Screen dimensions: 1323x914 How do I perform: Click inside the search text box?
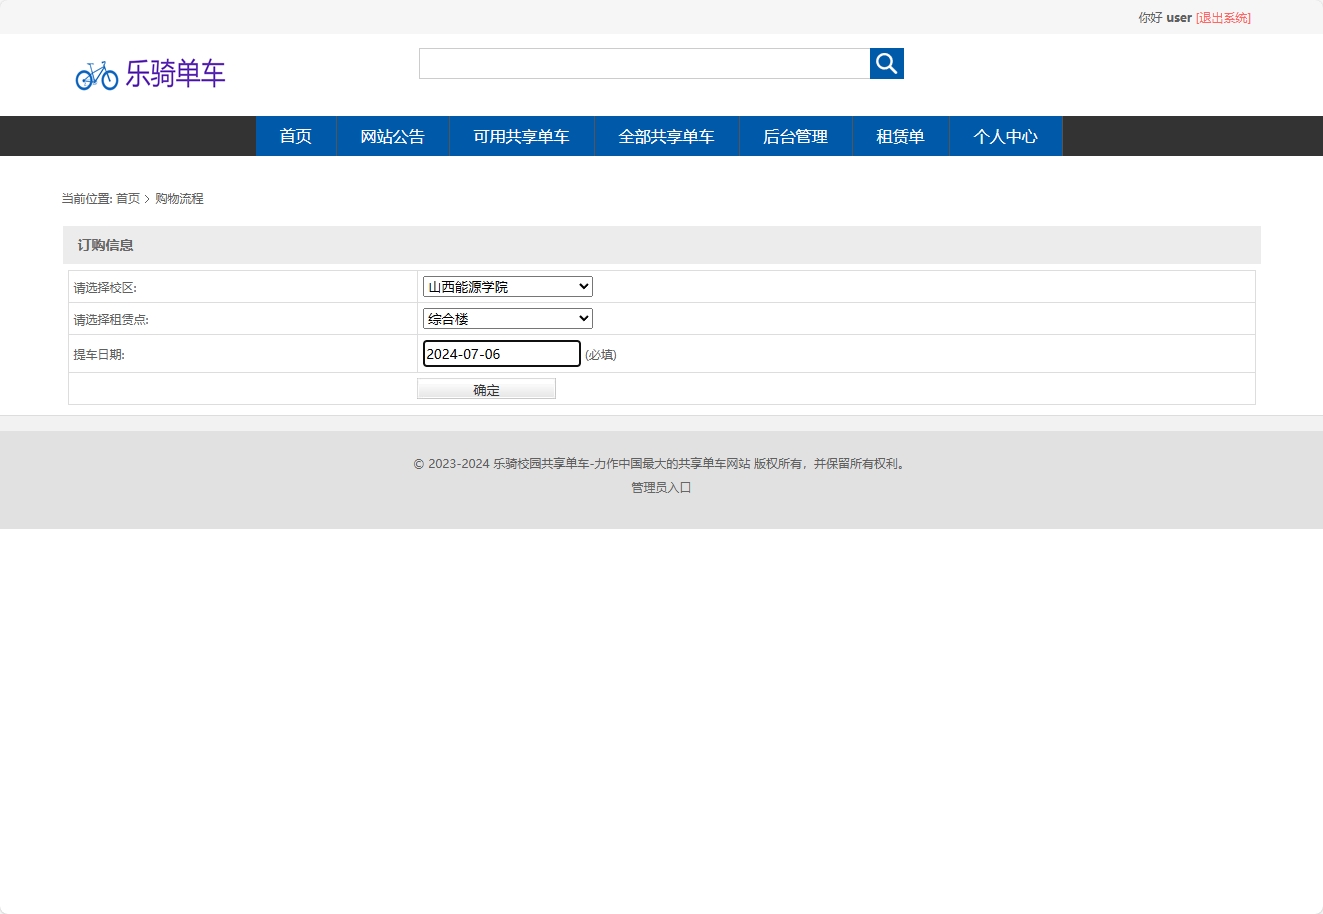643,63
